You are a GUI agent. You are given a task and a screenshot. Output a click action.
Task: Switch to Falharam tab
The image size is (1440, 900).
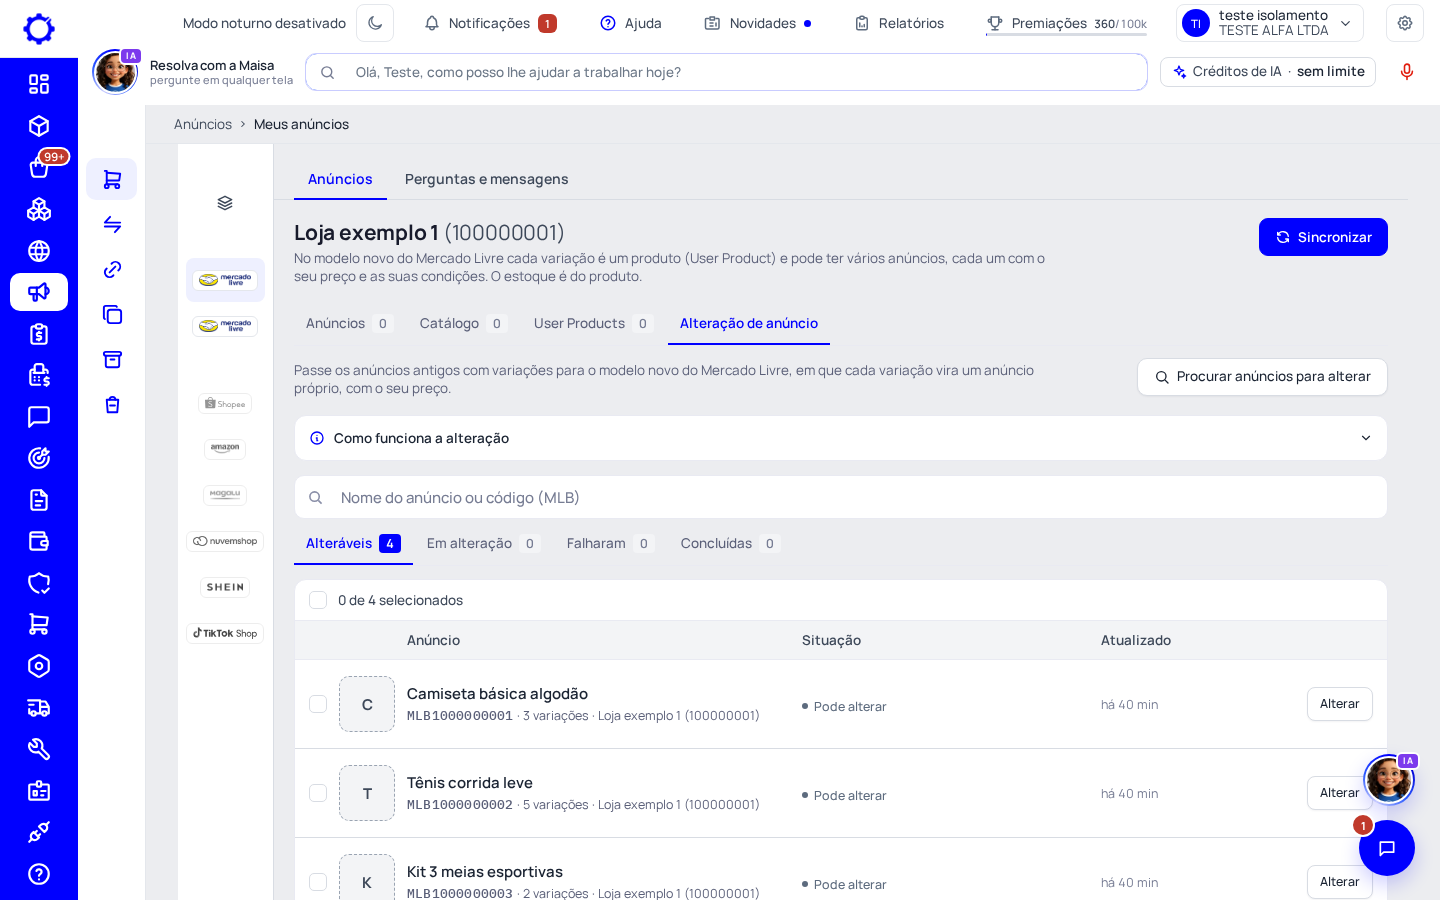pyautogui.click(x=610, y=543)
